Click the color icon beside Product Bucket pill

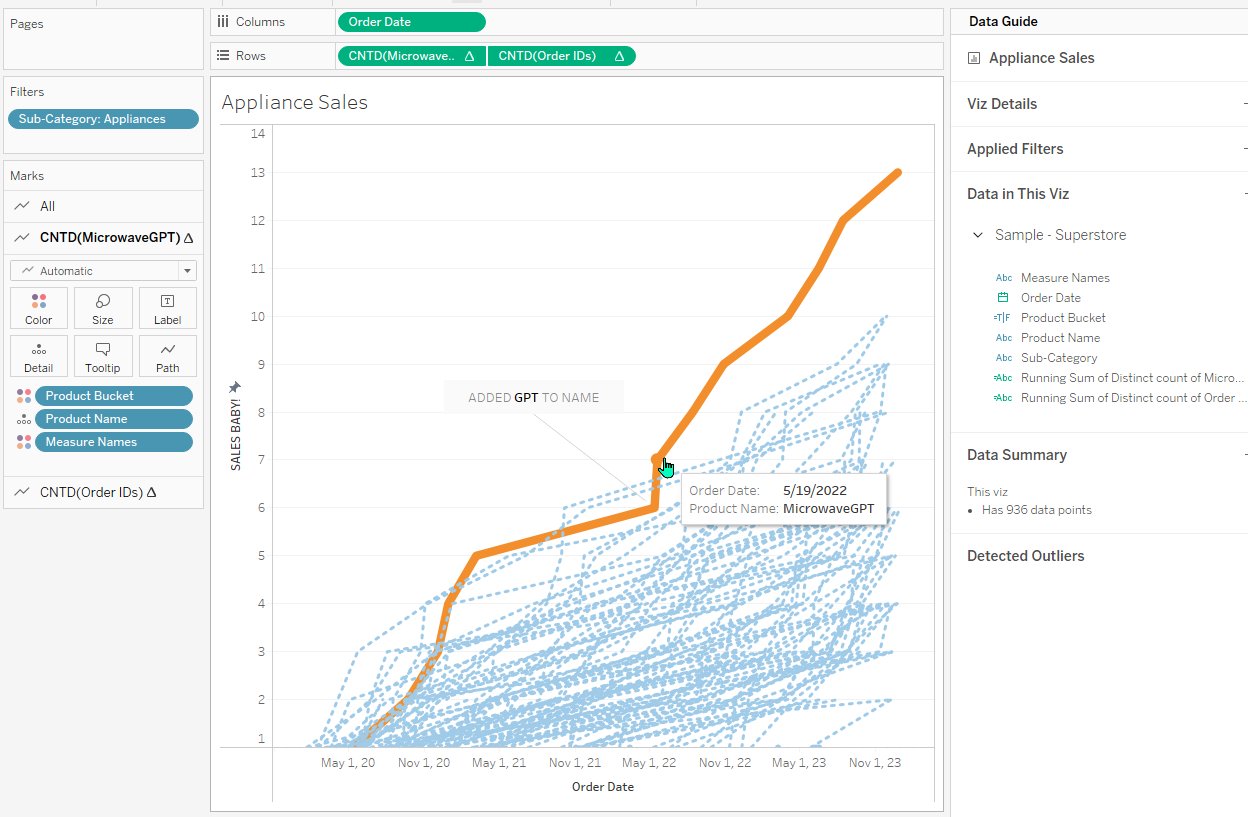tap(24, 396)
